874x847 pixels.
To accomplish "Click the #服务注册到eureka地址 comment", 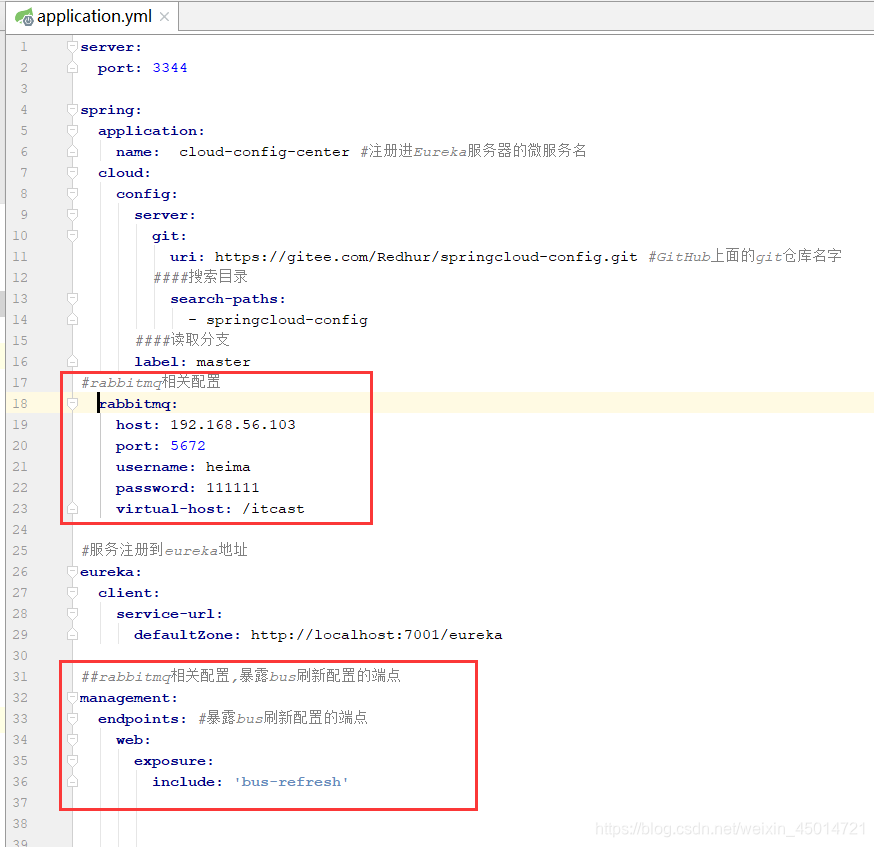I will pos(164,551).
